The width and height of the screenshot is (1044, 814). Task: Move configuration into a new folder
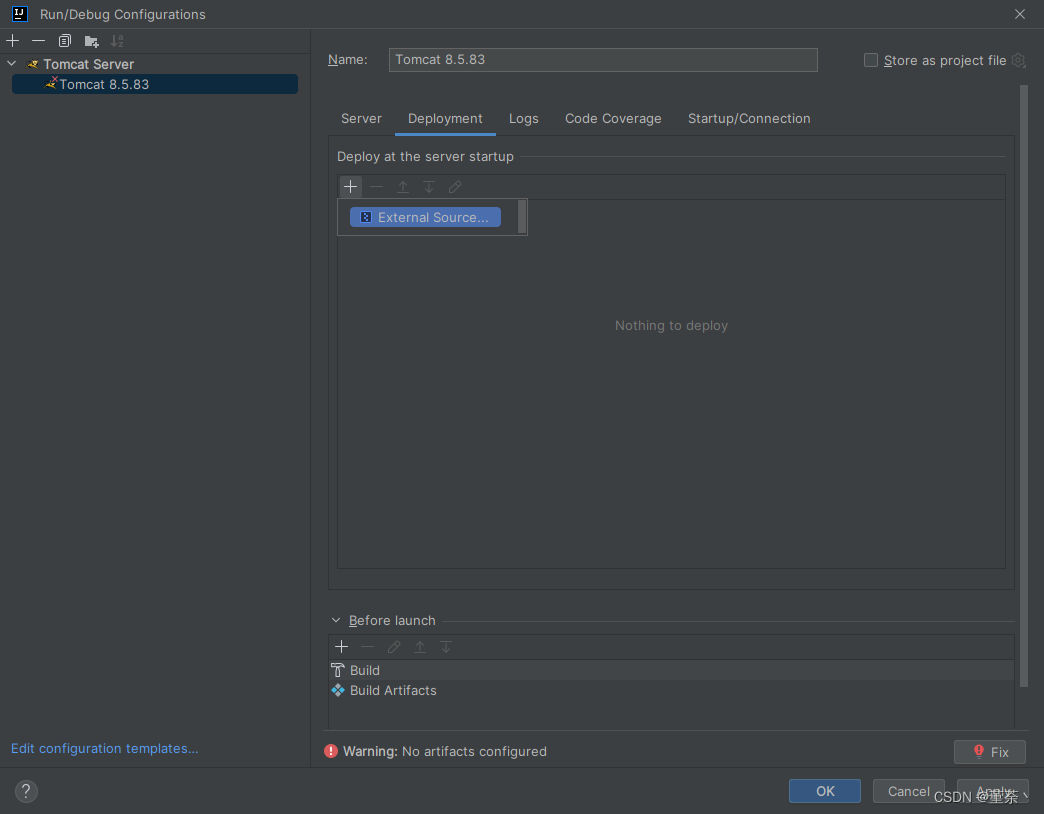click(91, 41)
